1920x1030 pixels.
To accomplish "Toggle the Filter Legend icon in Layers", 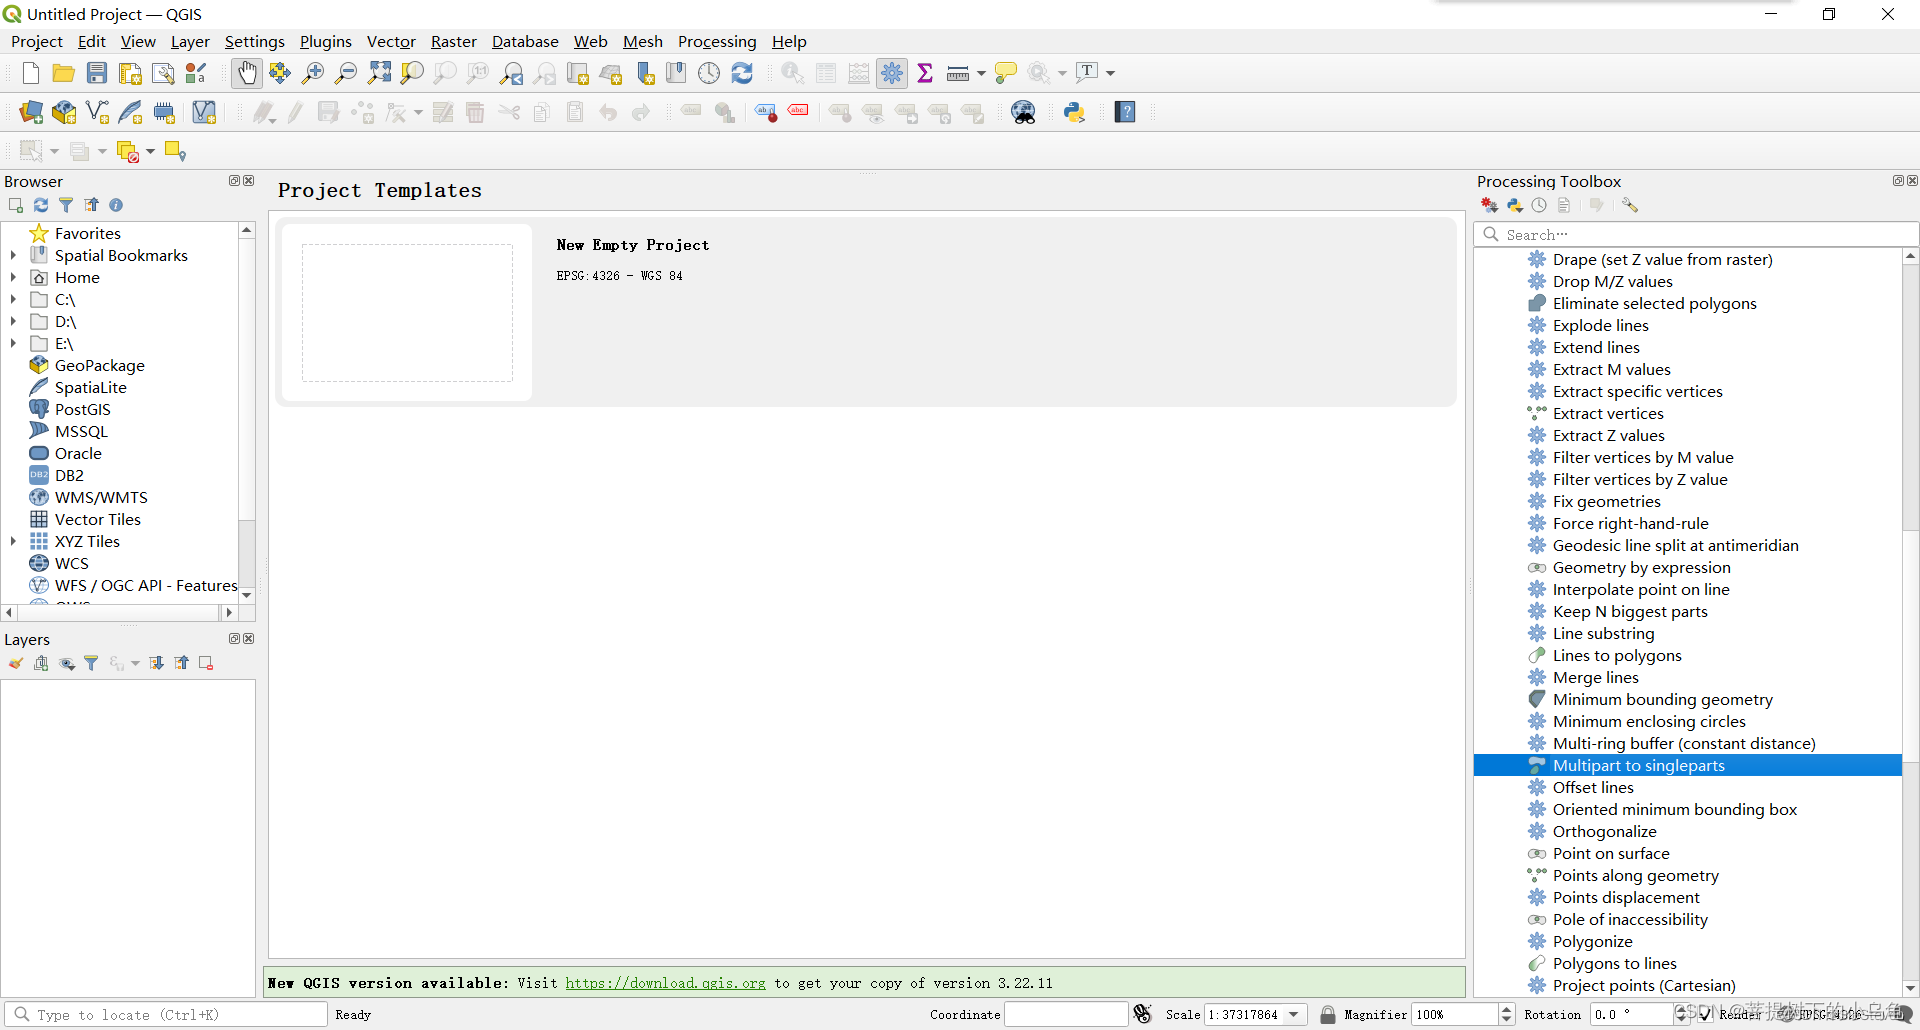I will point(91,663).
